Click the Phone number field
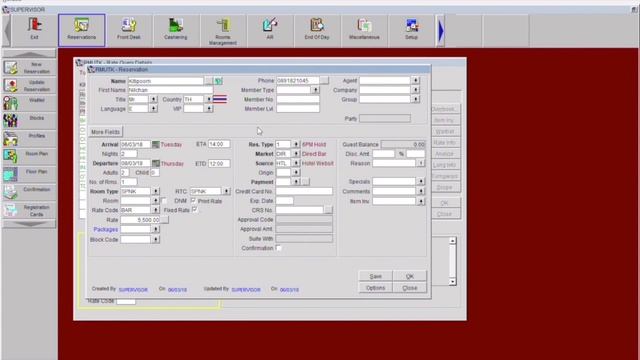This screenshot has width=640, height=360. tap(298, 80)
